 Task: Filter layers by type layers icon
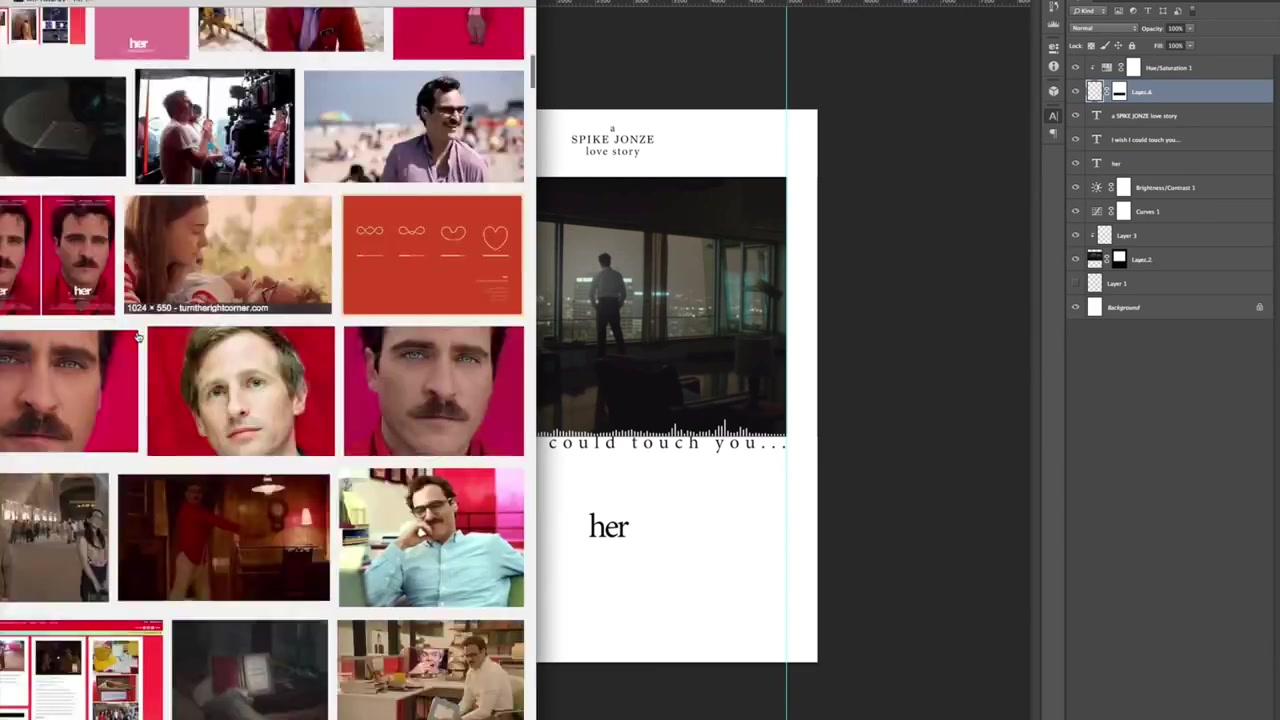(x=1148, y=11)
